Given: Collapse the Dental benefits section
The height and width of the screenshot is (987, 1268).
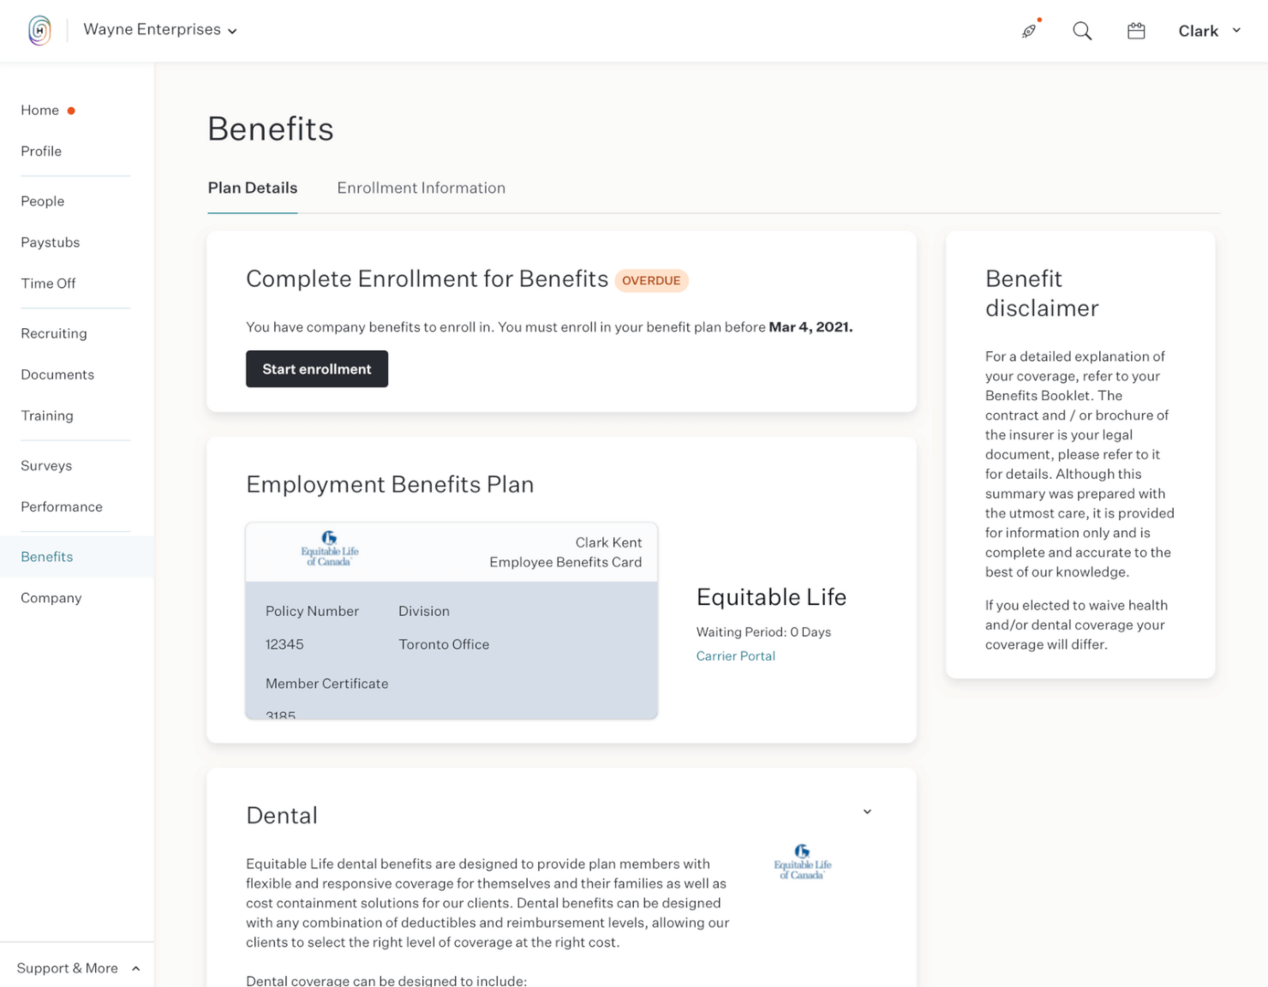Looking at the screenshot, I should click(x=866, y=811).
